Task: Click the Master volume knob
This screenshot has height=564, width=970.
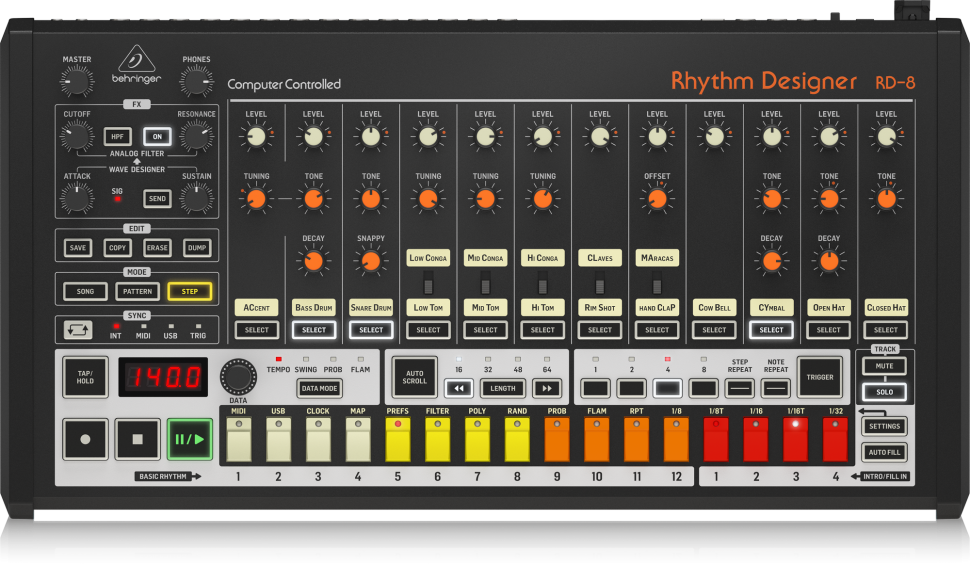Action: tap(77, 82)
